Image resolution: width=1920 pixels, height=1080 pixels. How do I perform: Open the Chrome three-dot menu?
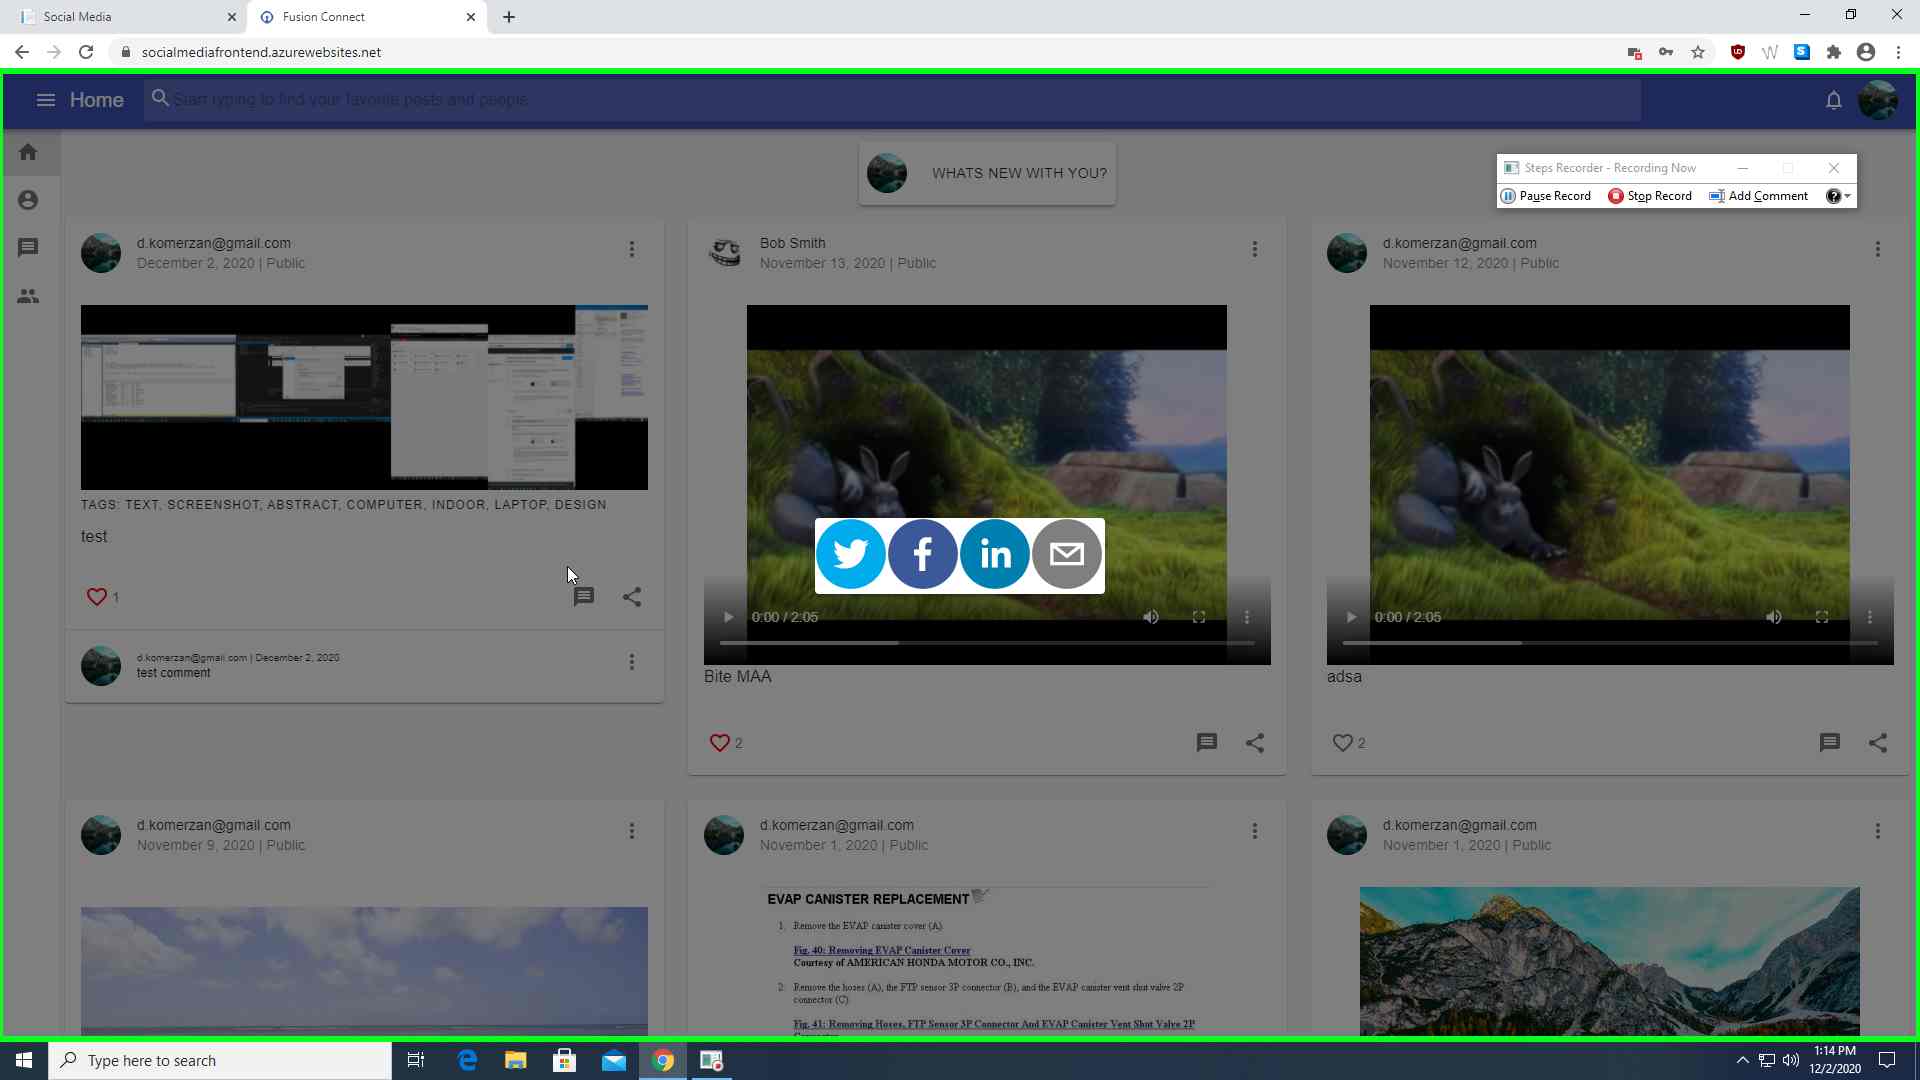1898,52
